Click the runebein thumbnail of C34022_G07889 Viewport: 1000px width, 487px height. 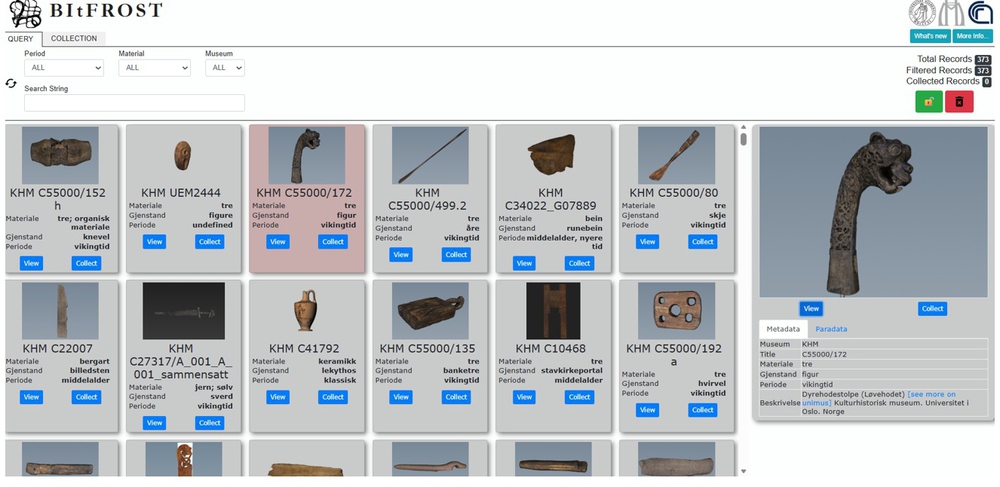552,155
